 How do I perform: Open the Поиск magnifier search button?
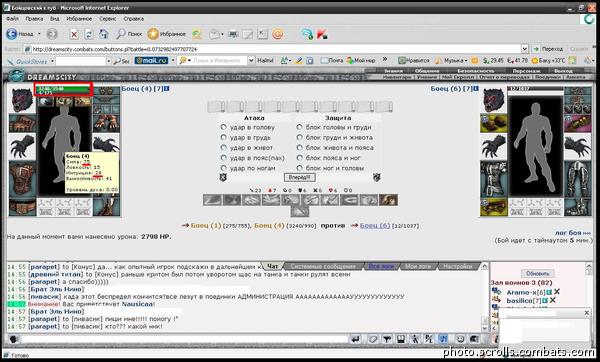click(129, 34)
